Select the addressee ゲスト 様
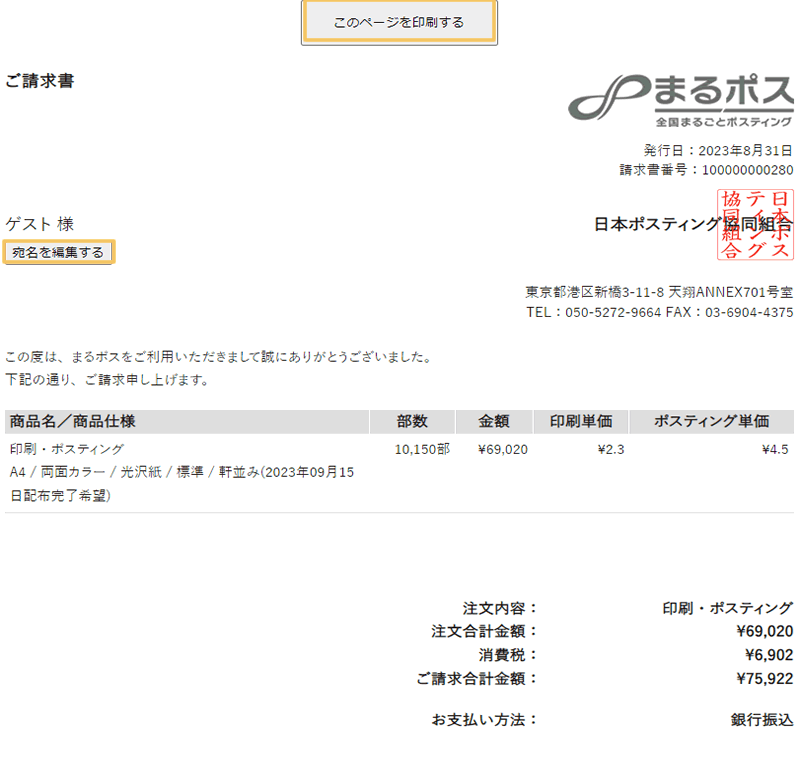This screenshot has height=758, width=800. point(40,224)
